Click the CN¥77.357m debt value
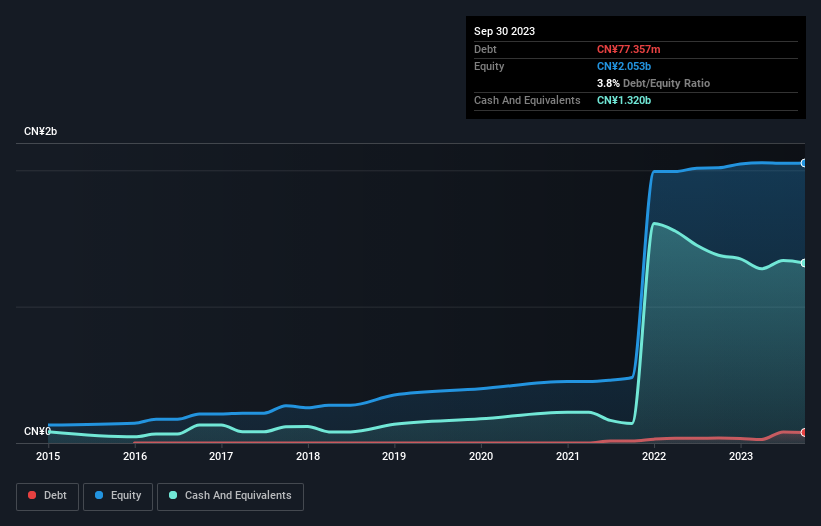The width and height of the screenshot is (821, 526). [x=628, y=49]
